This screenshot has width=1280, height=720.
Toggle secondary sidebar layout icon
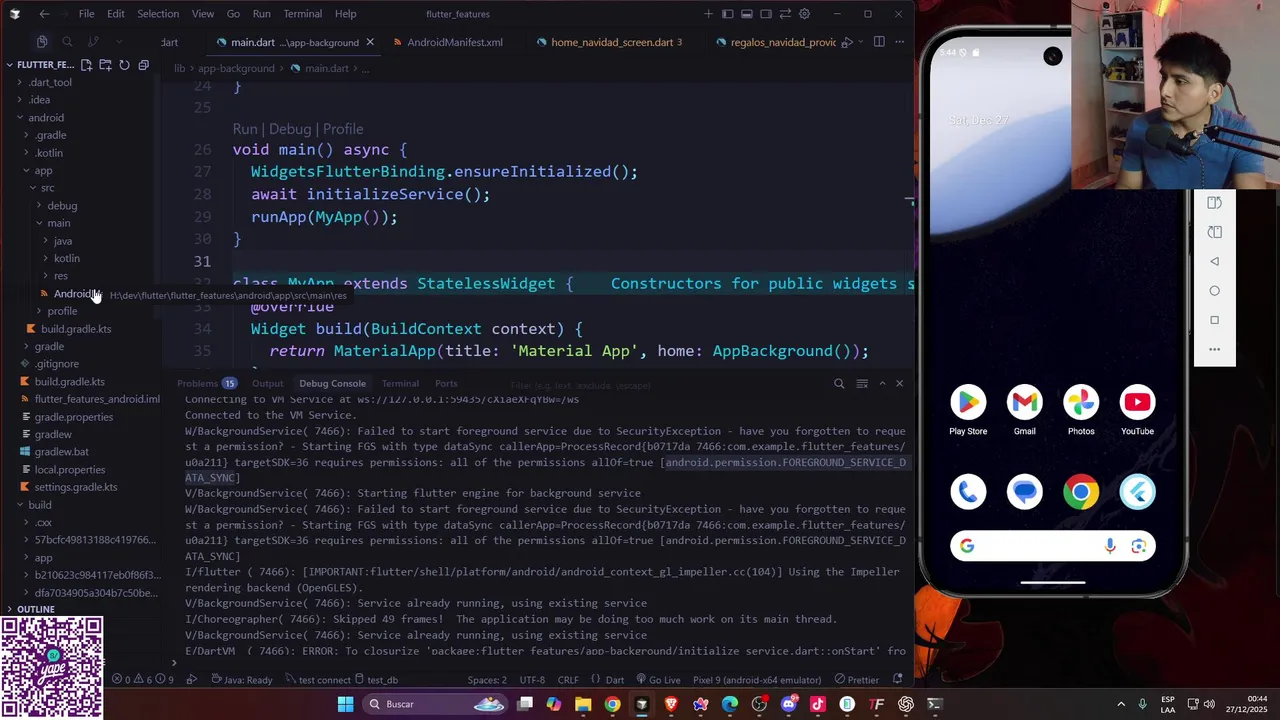[x=766, y=14]
